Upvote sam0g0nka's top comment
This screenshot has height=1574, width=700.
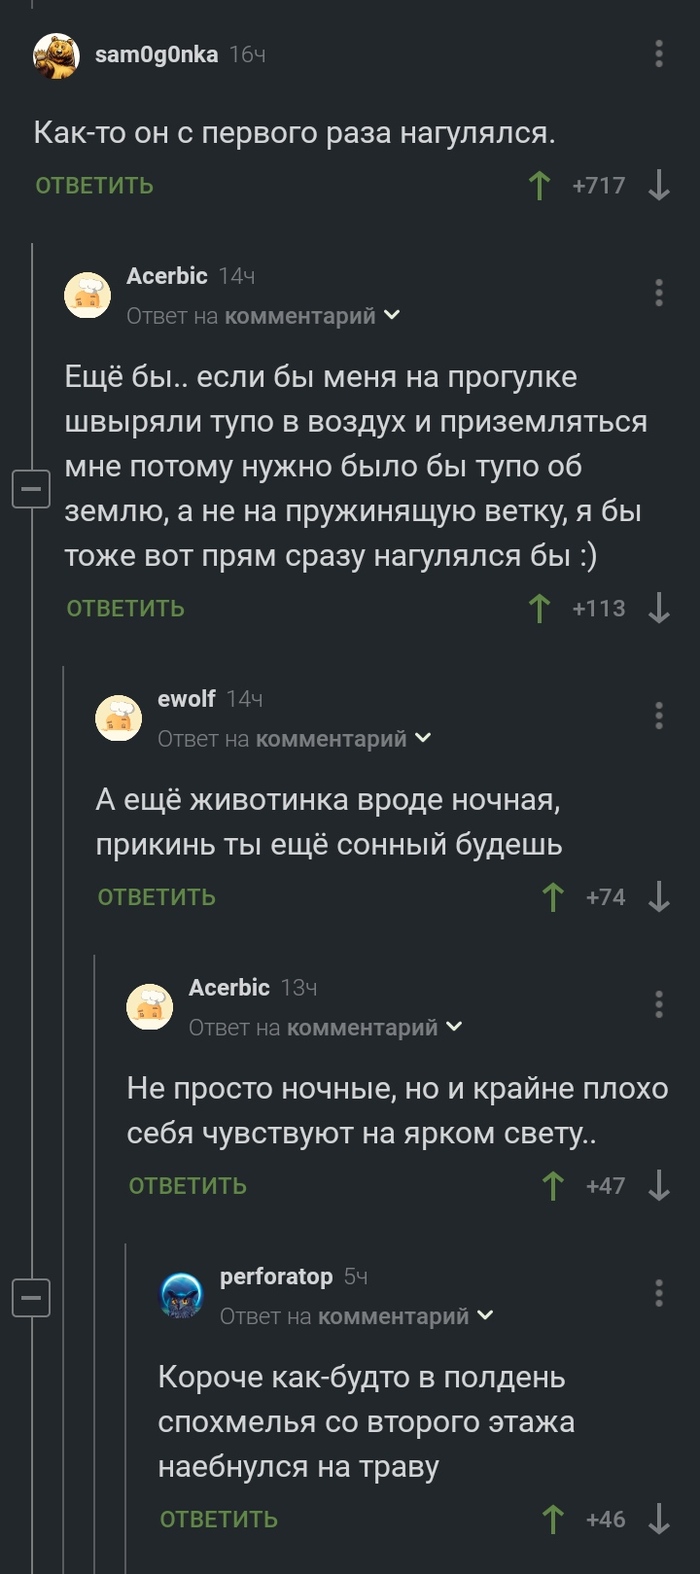540,185
